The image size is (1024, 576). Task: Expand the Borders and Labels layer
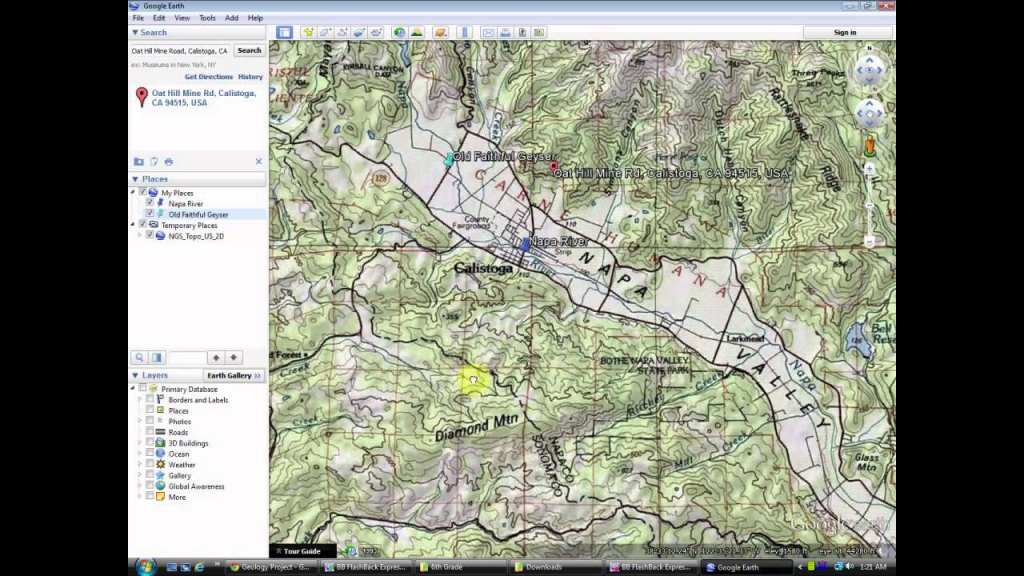coord(139,400)
